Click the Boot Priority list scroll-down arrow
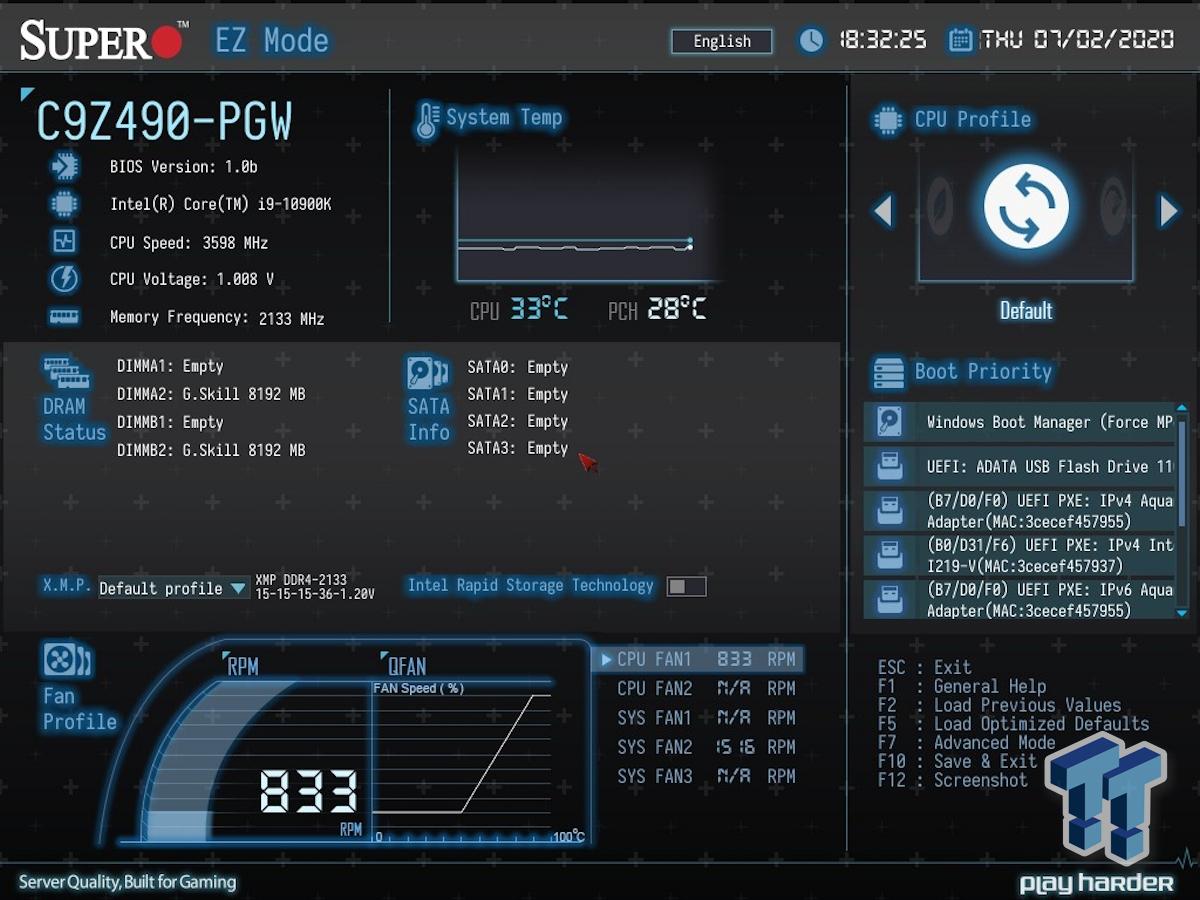This screenshot has height=900, width=1200. (1182, 612)
